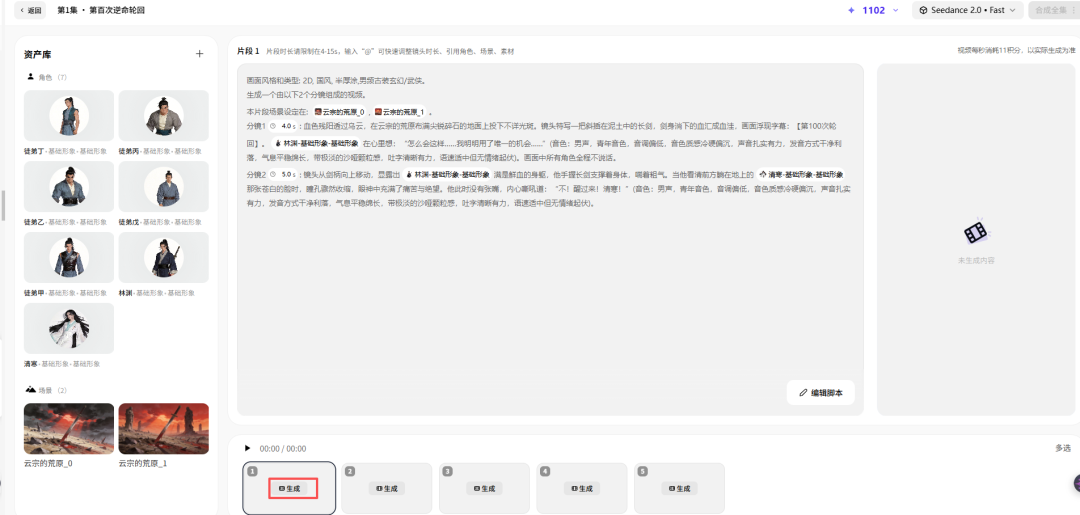Click the 返回 back button
Screen dimensions: 1080x515
[x=30, y=10]
